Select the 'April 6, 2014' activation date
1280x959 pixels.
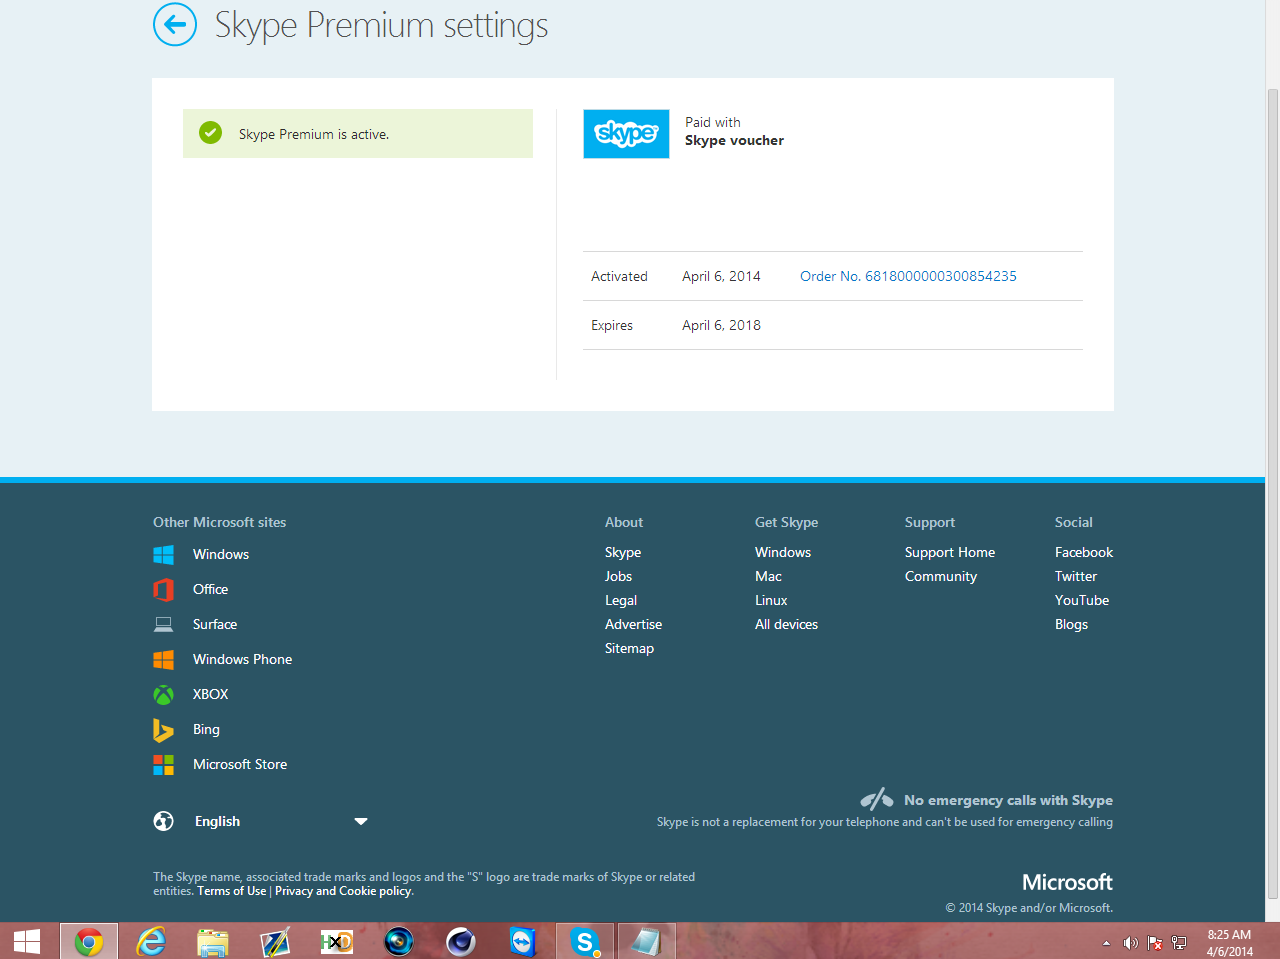(721, 276)
